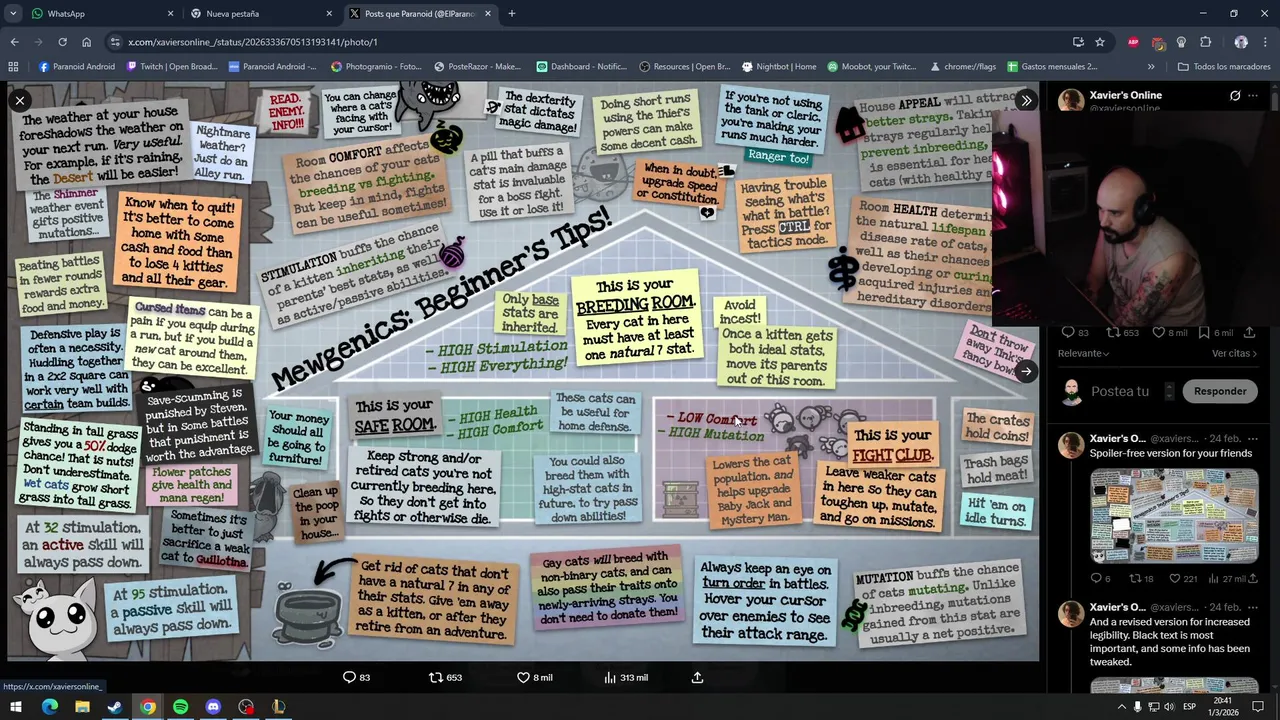Reload the current page
This screenshot has height=720, width=1280.
point(62,42)
